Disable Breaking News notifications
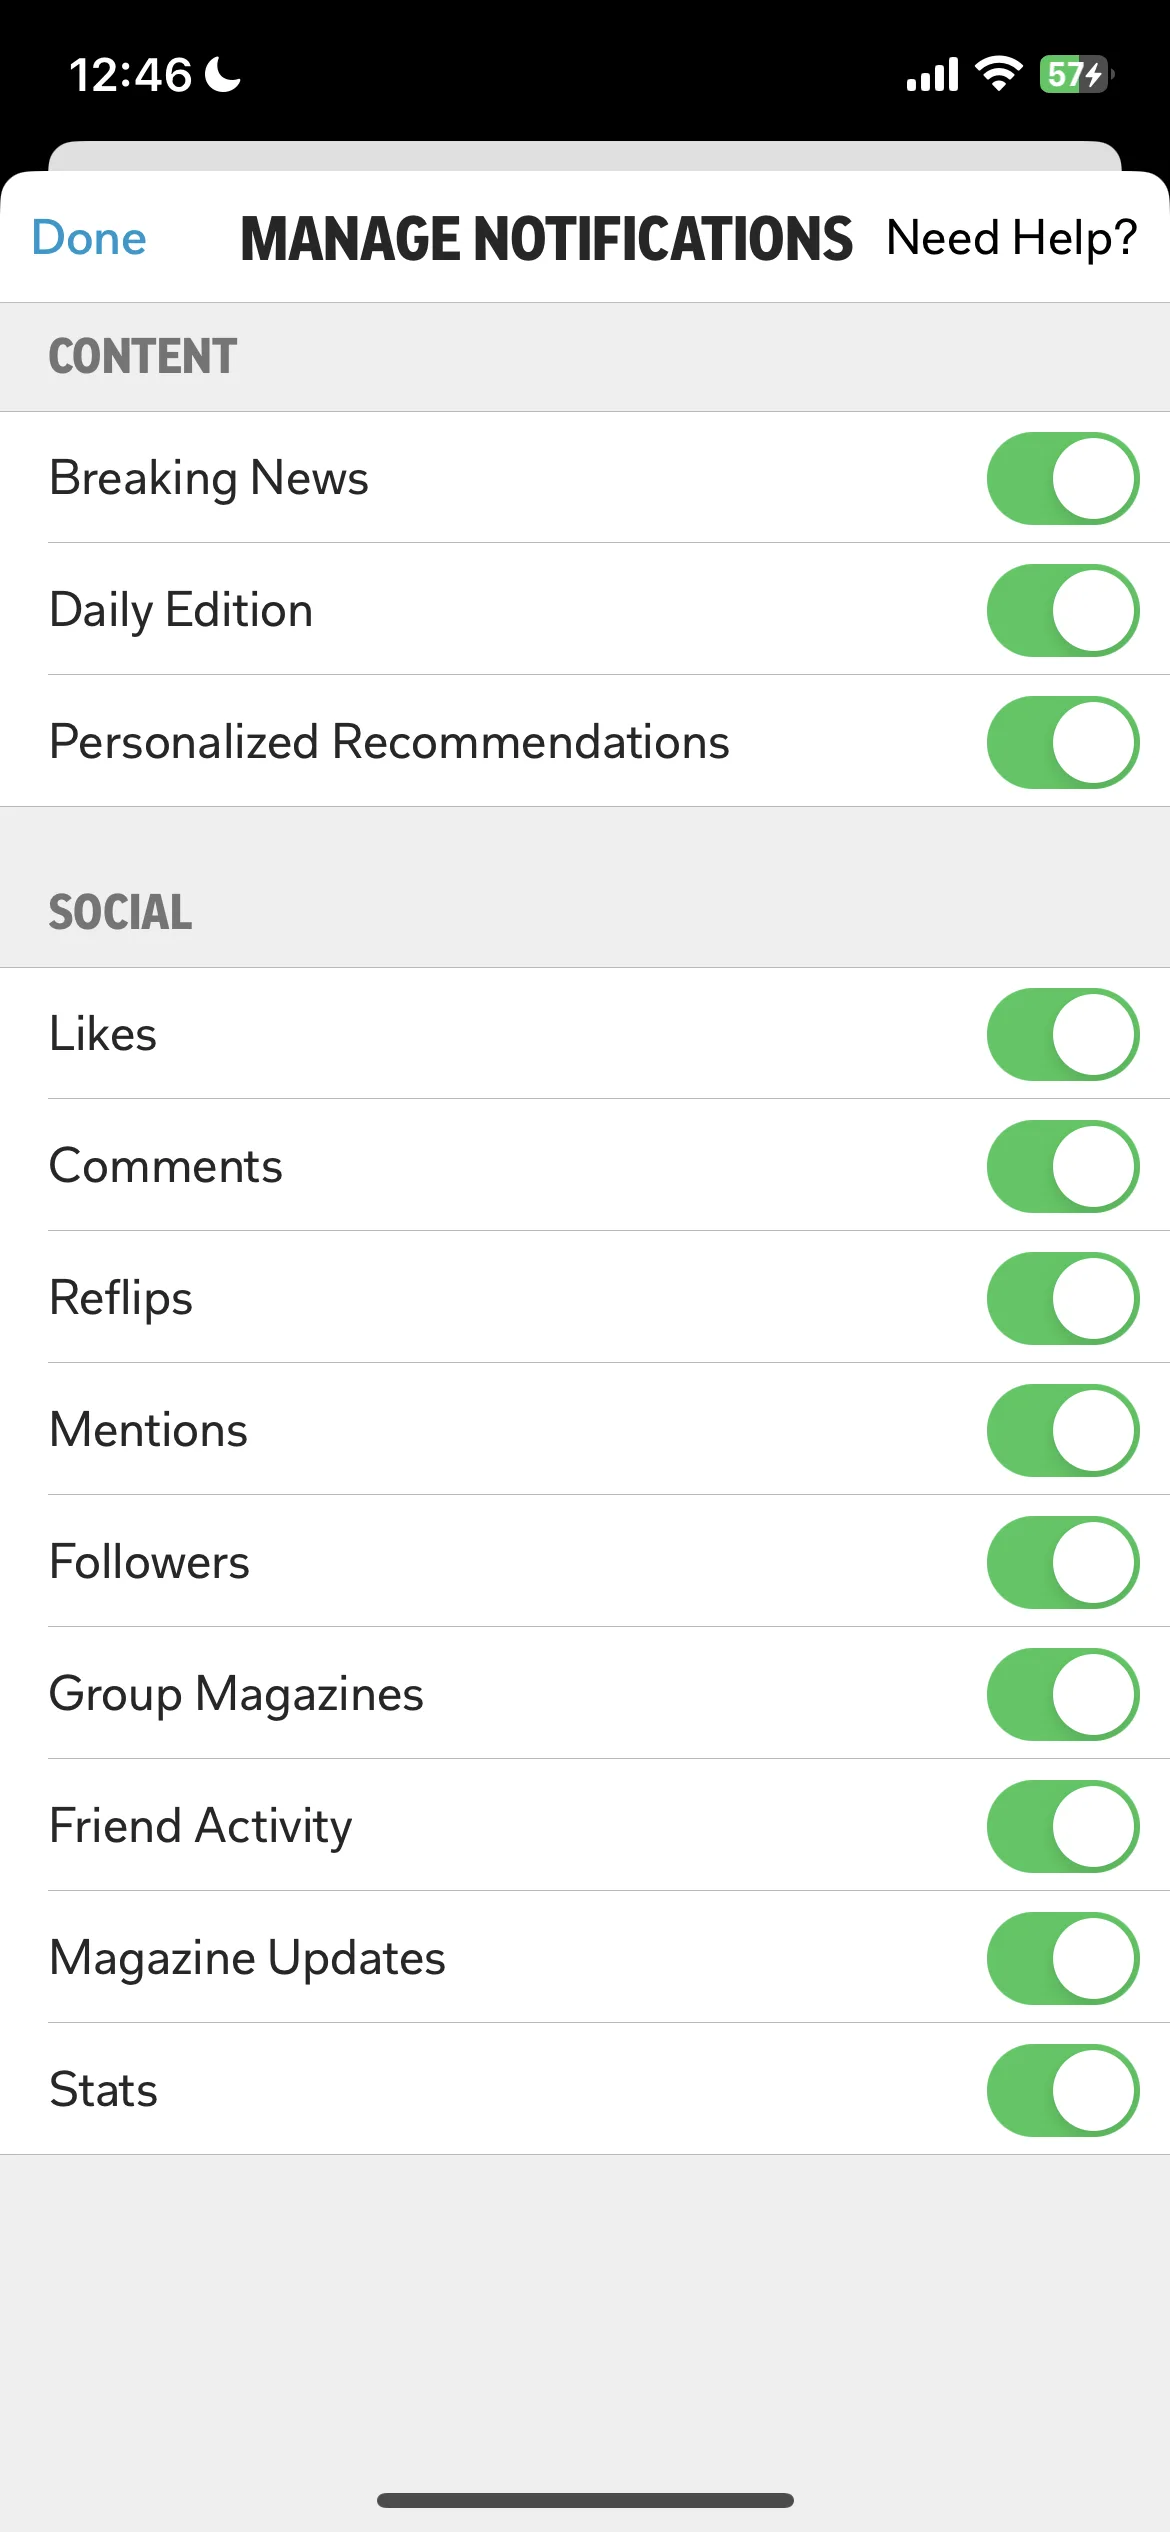Image resolution: width=1170 pixels, height=2532 pixels. pyautogui.click(x=1063, y=478)
